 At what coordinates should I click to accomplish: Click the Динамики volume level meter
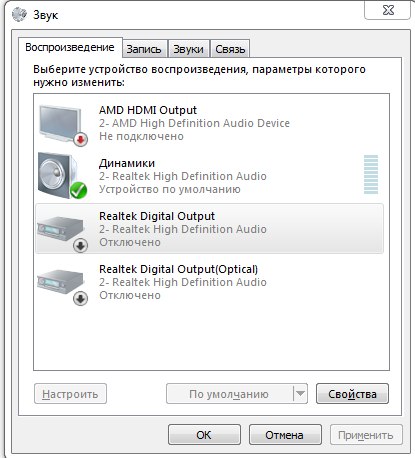(371, 175)
